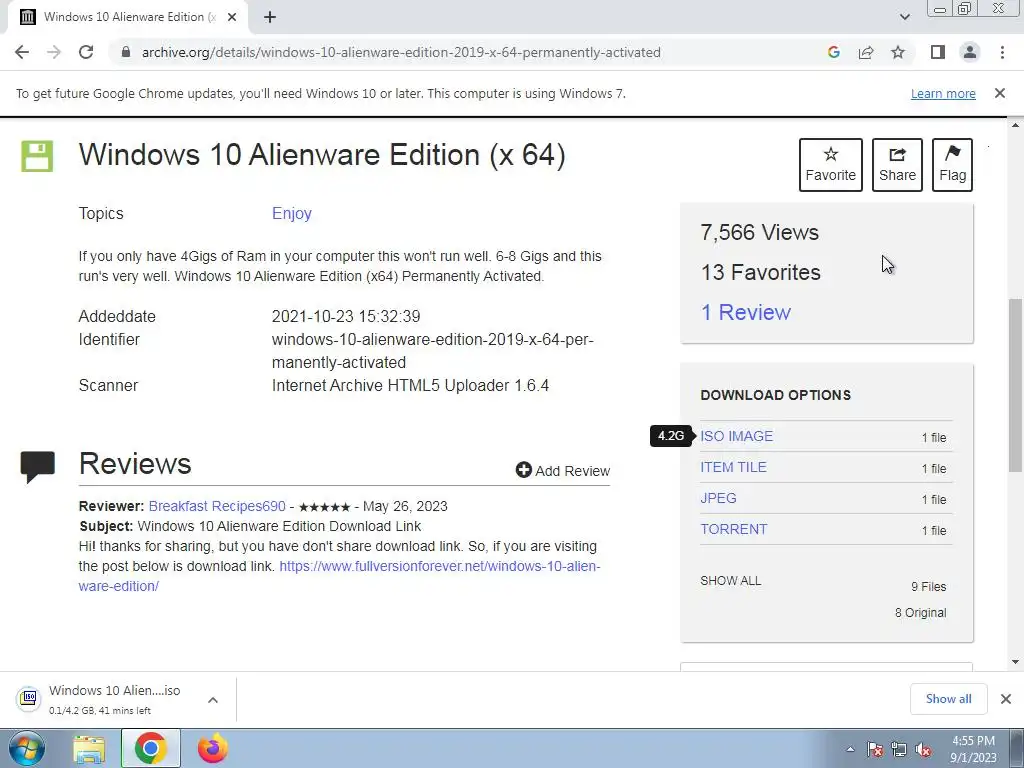Open the Action Center flag icon
The width and height of the screenshot is (1024, 768).
[875, 749]
